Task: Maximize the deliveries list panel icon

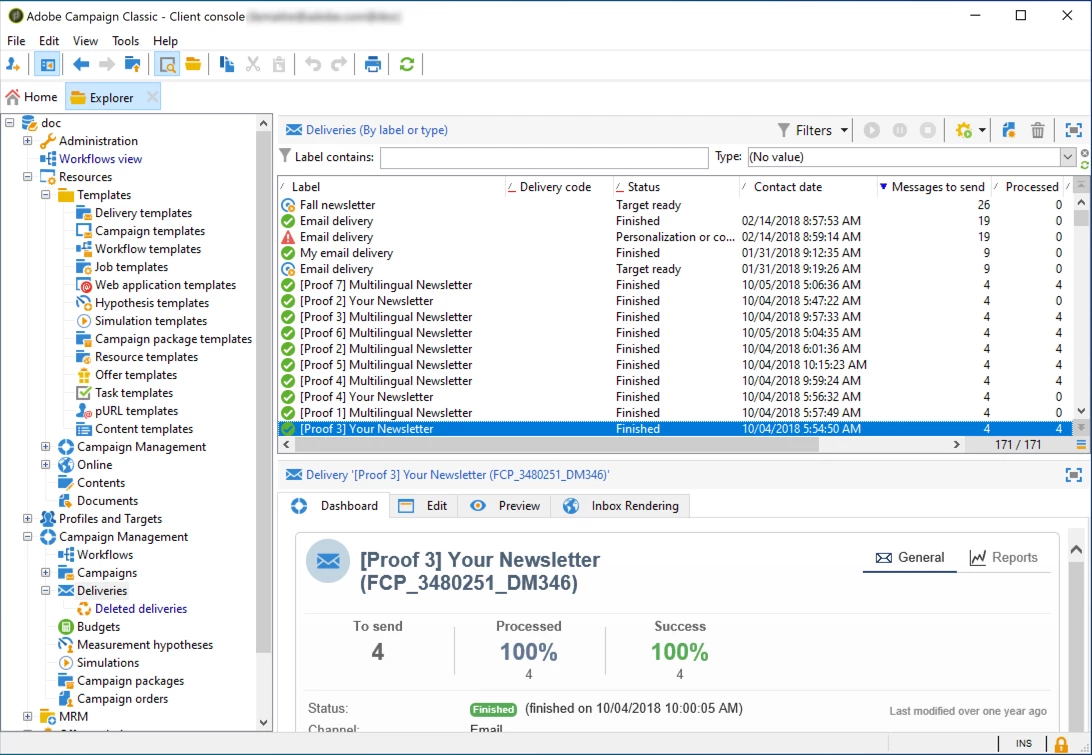Action: click(1074, 130)
